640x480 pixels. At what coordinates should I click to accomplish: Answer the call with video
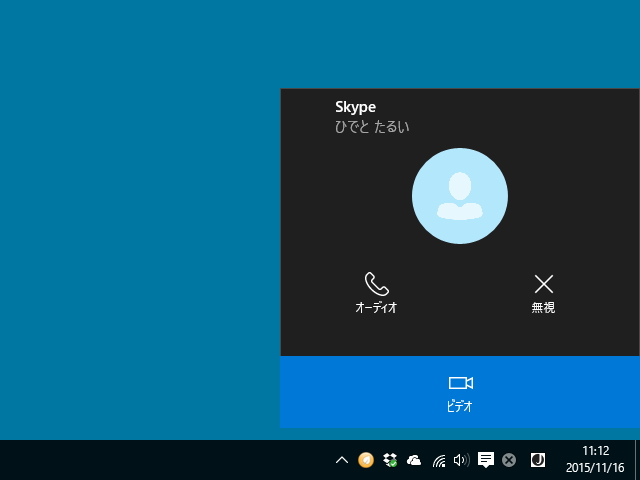(460, 392)
